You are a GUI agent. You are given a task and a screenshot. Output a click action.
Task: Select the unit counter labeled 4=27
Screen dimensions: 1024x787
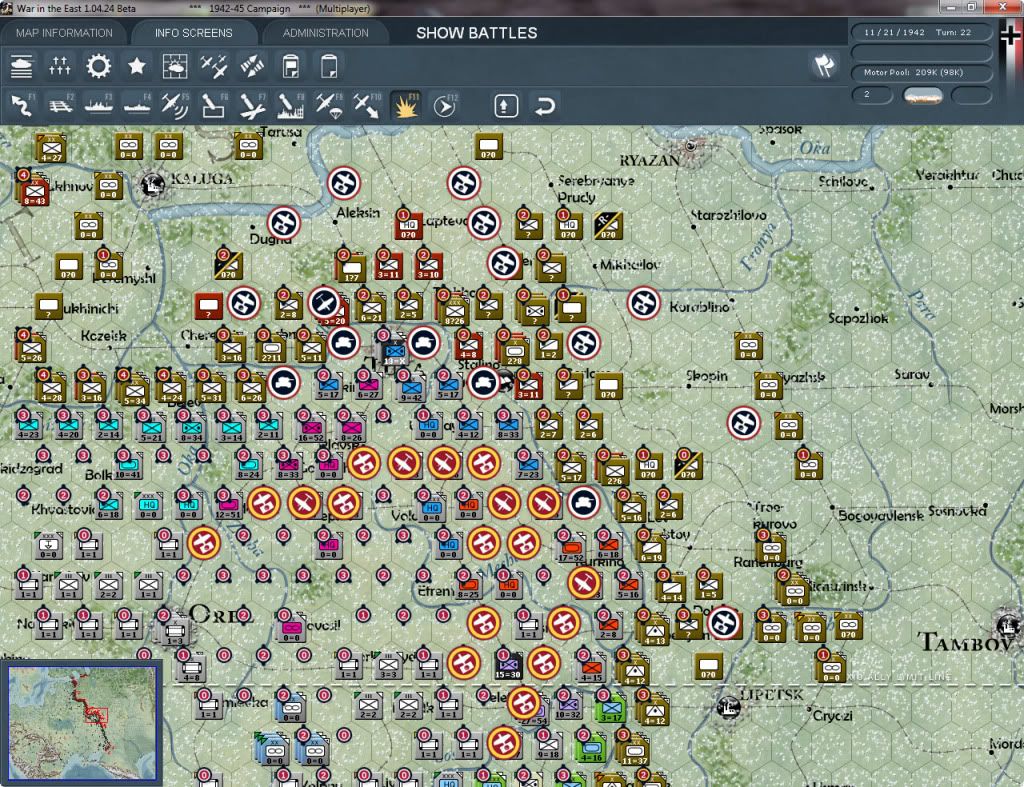click(51, 148)
